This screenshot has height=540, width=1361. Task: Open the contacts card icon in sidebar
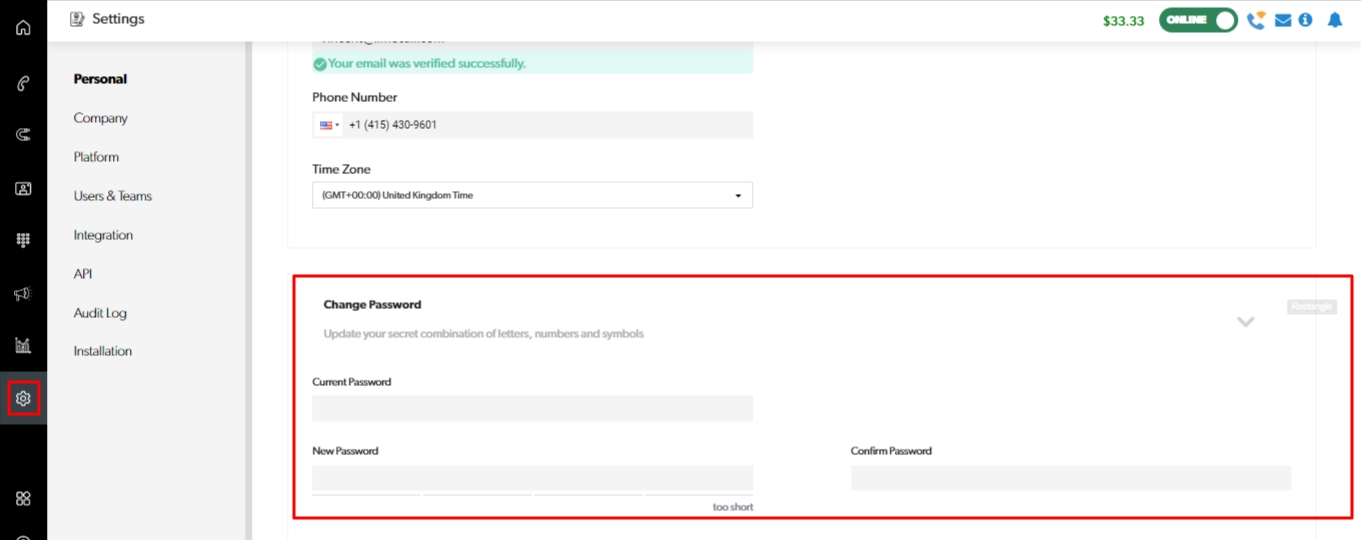tap(23, 188)
